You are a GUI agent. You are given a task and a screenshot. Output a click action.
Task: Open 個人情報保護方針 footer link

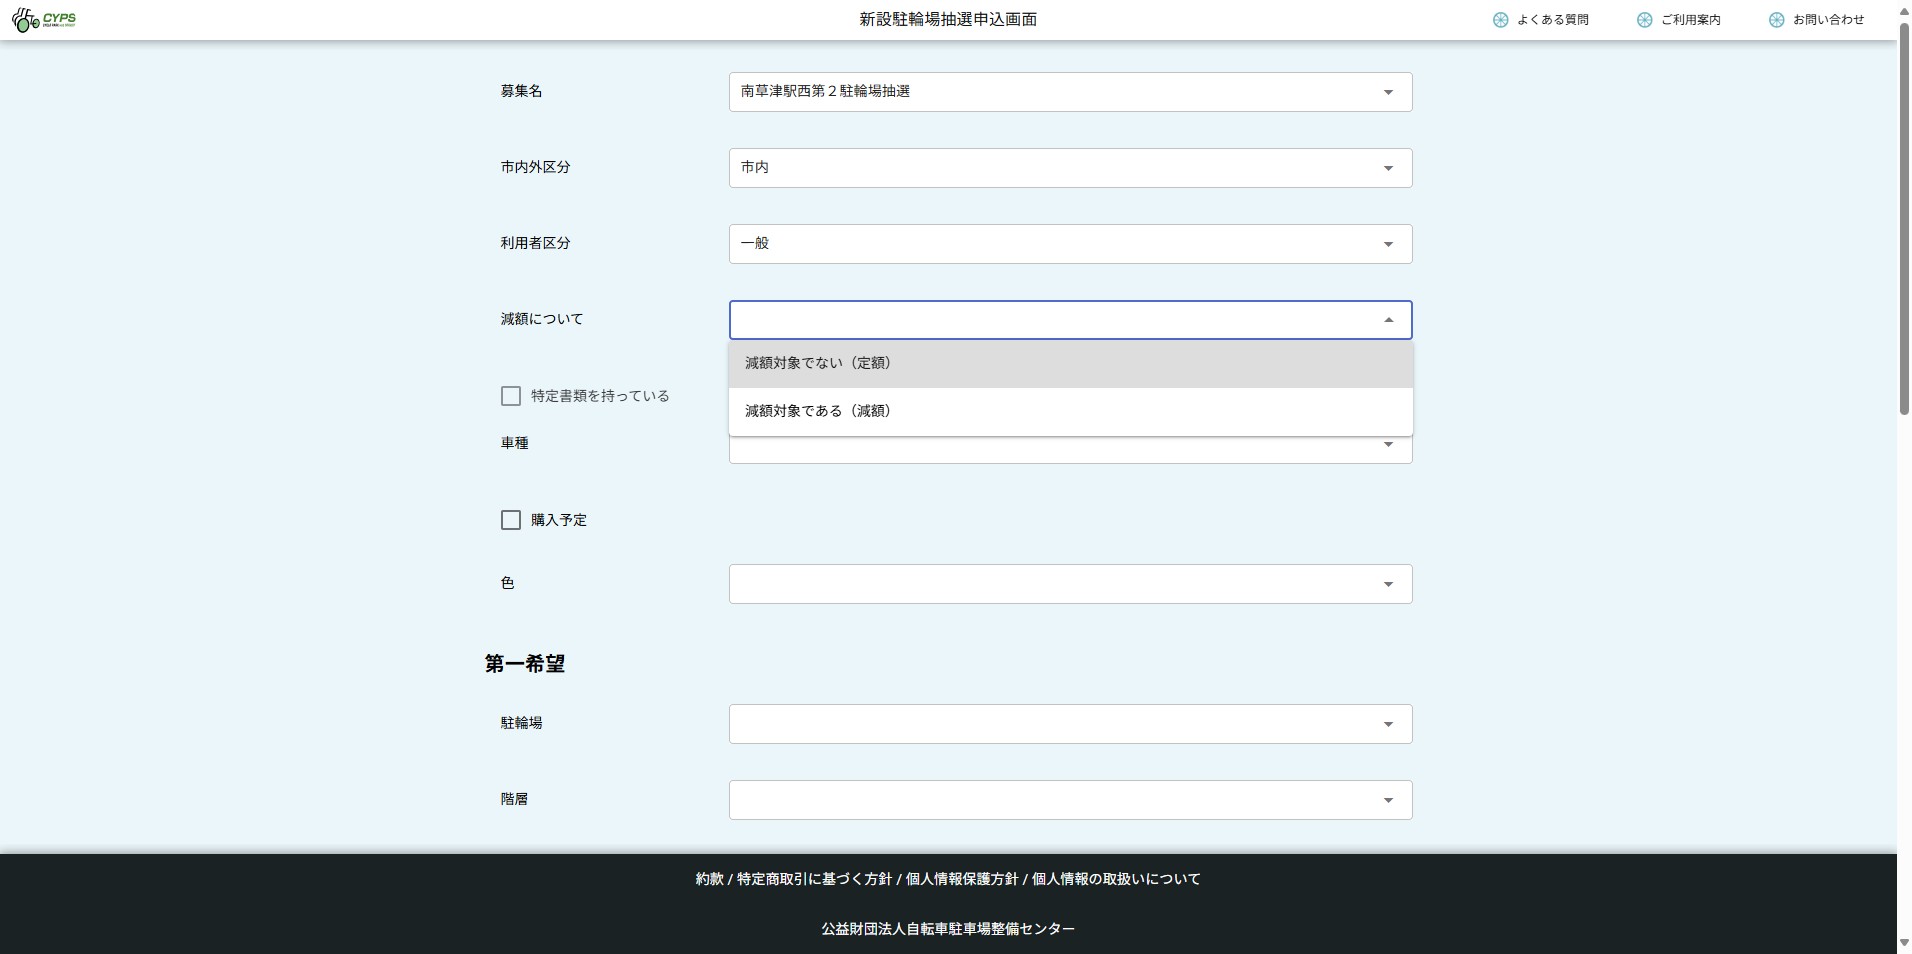(x=961, y=879)
